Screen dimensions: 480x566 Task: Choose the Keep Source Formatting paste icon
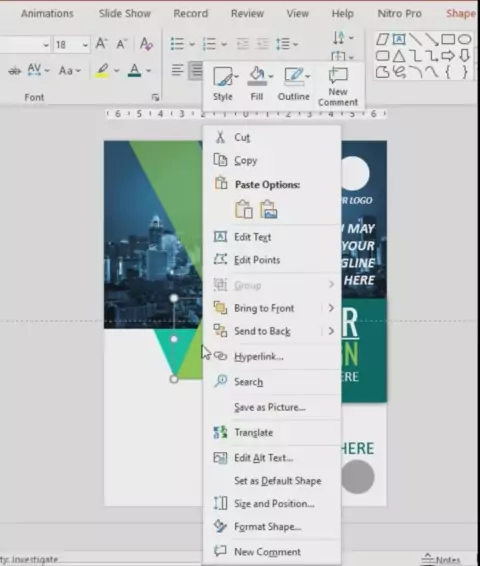pos(244,209)
